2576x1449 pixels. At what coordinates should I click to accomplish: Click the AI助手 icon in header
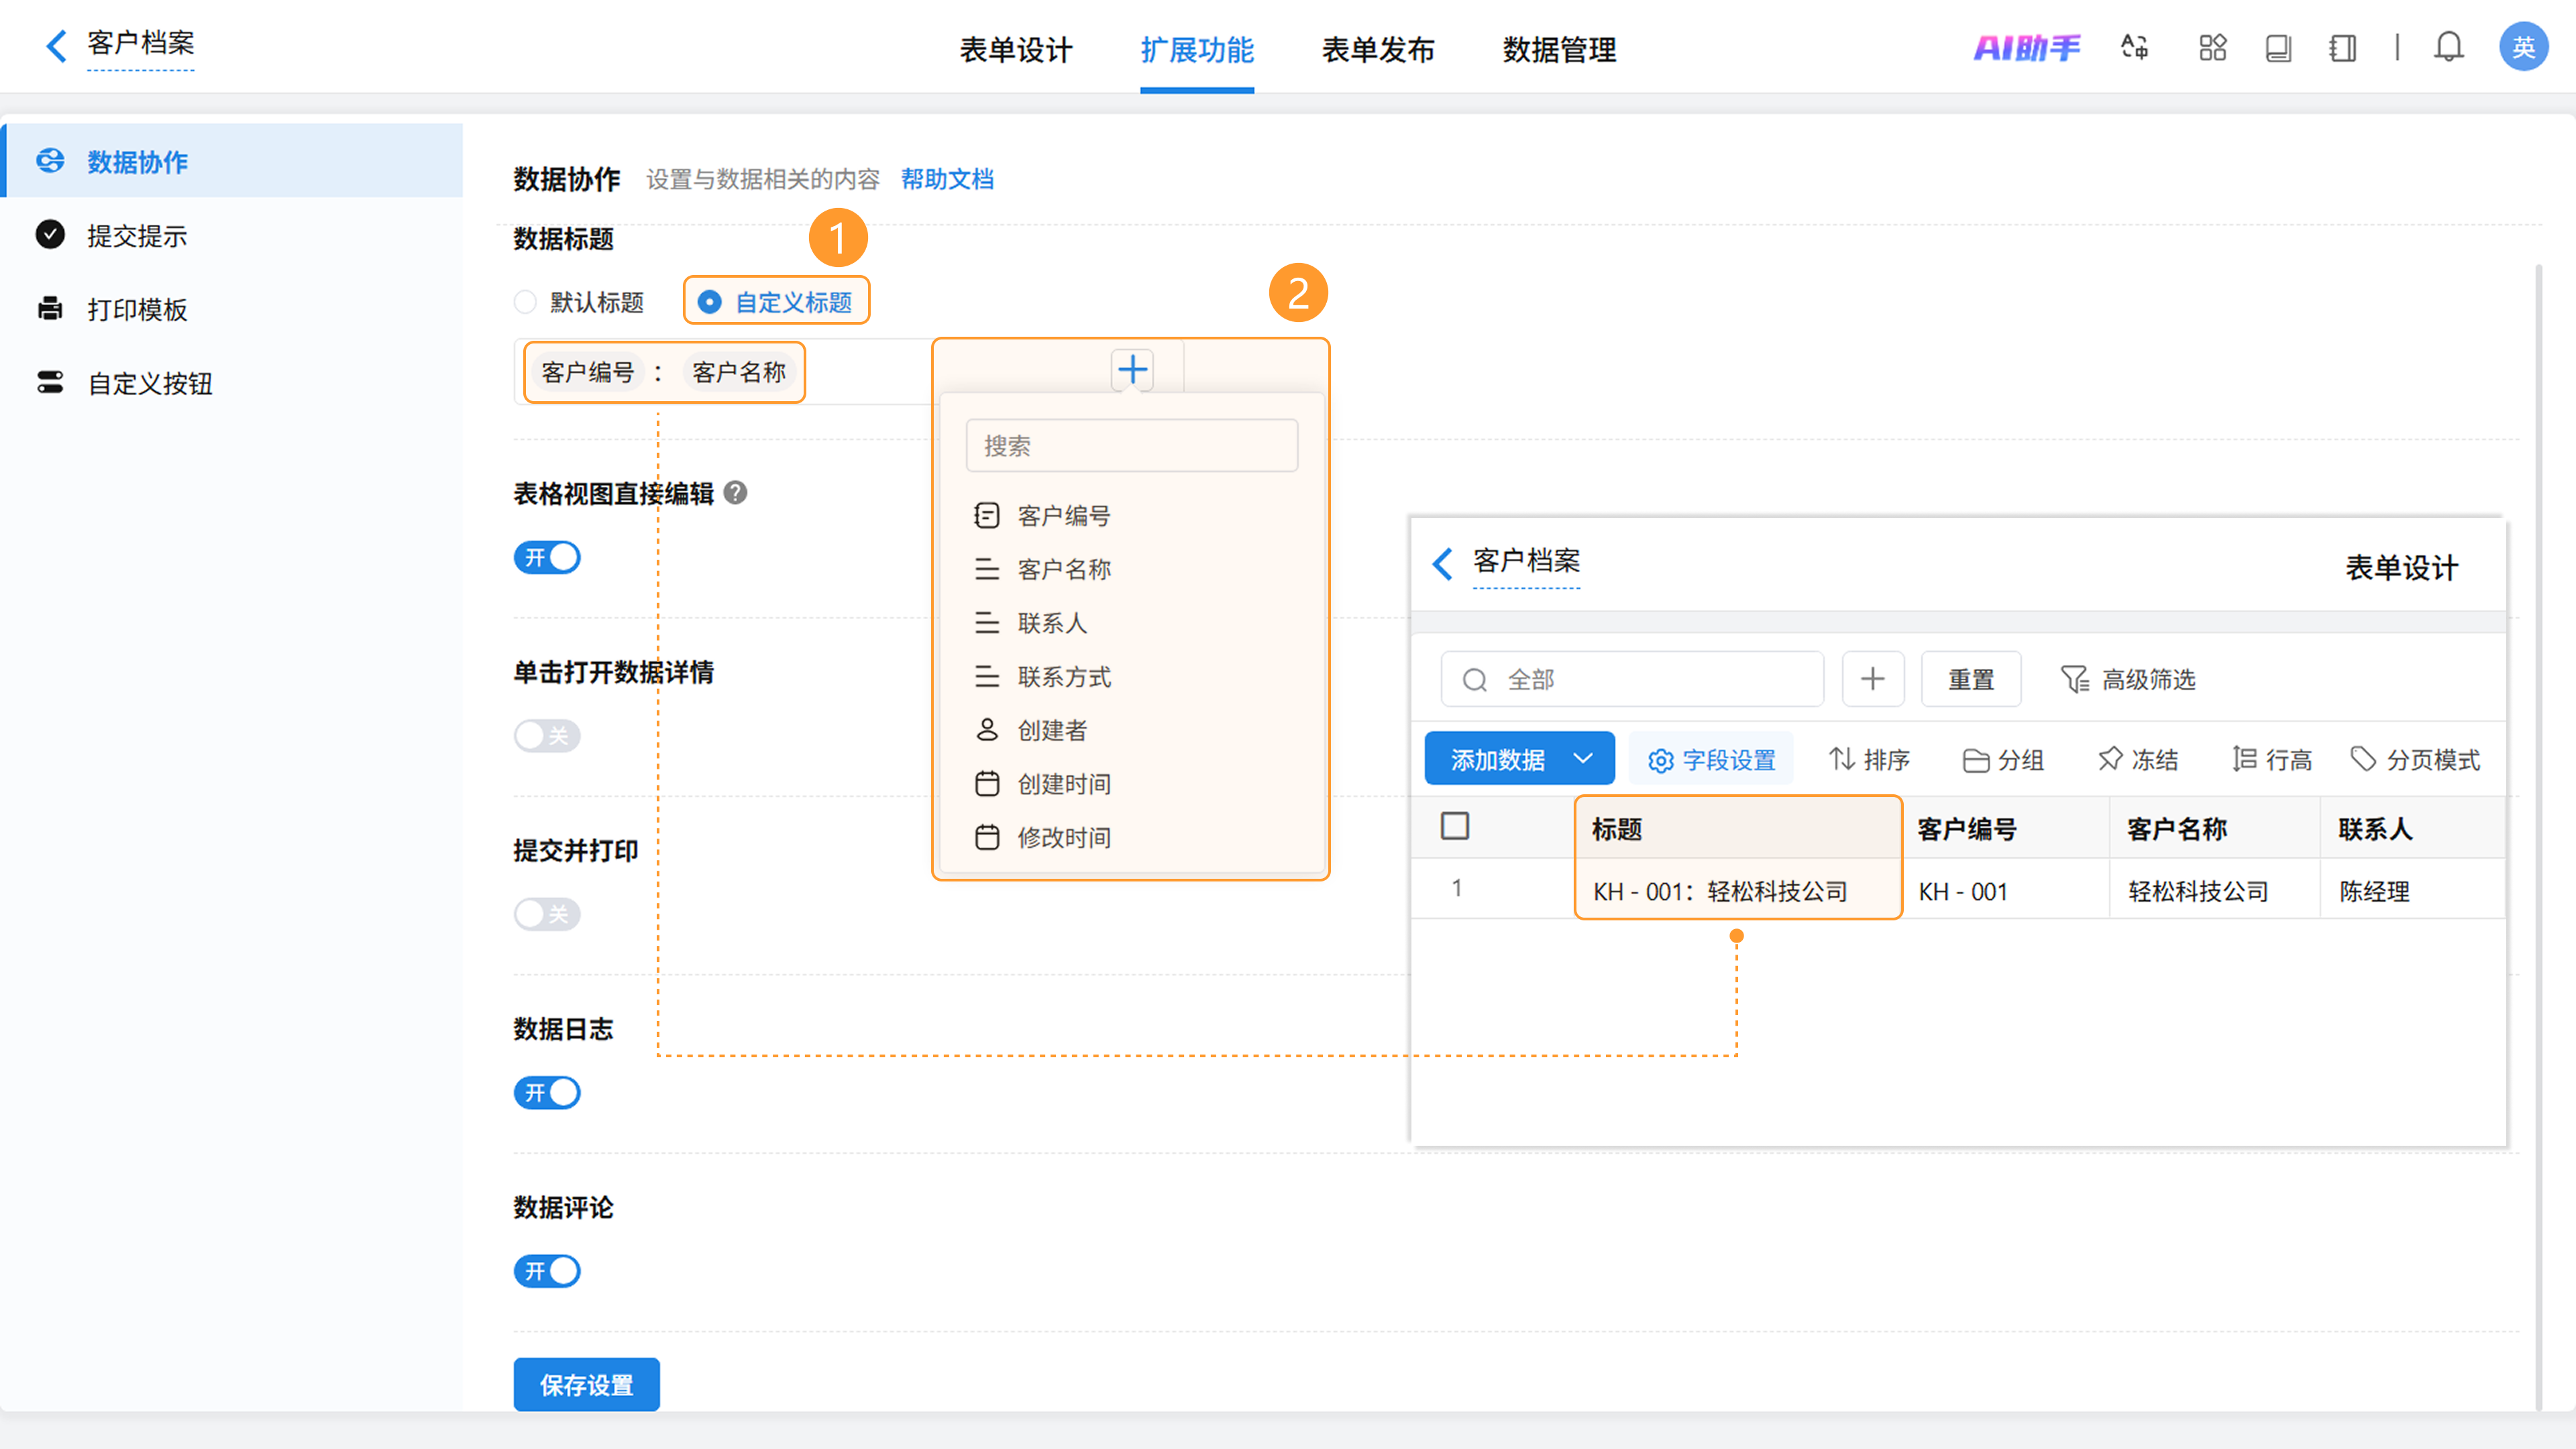coord(2026,47)
